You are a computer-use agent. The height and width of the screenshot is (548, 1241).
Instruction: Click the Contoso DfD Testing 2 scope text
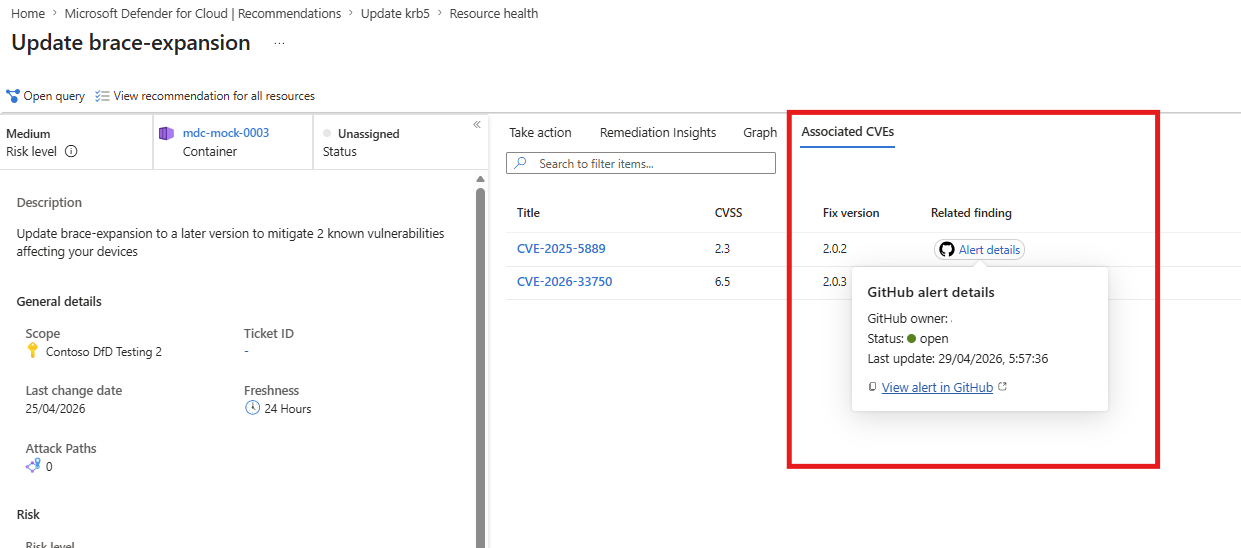[104, 352]
